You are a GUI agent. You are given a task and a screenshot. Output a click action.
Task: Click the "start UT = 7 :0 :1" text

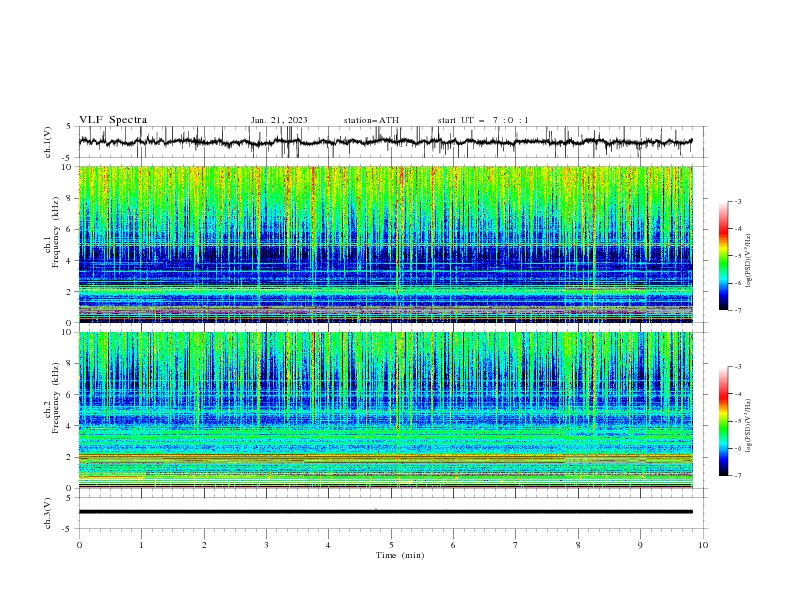pos(483,120)
